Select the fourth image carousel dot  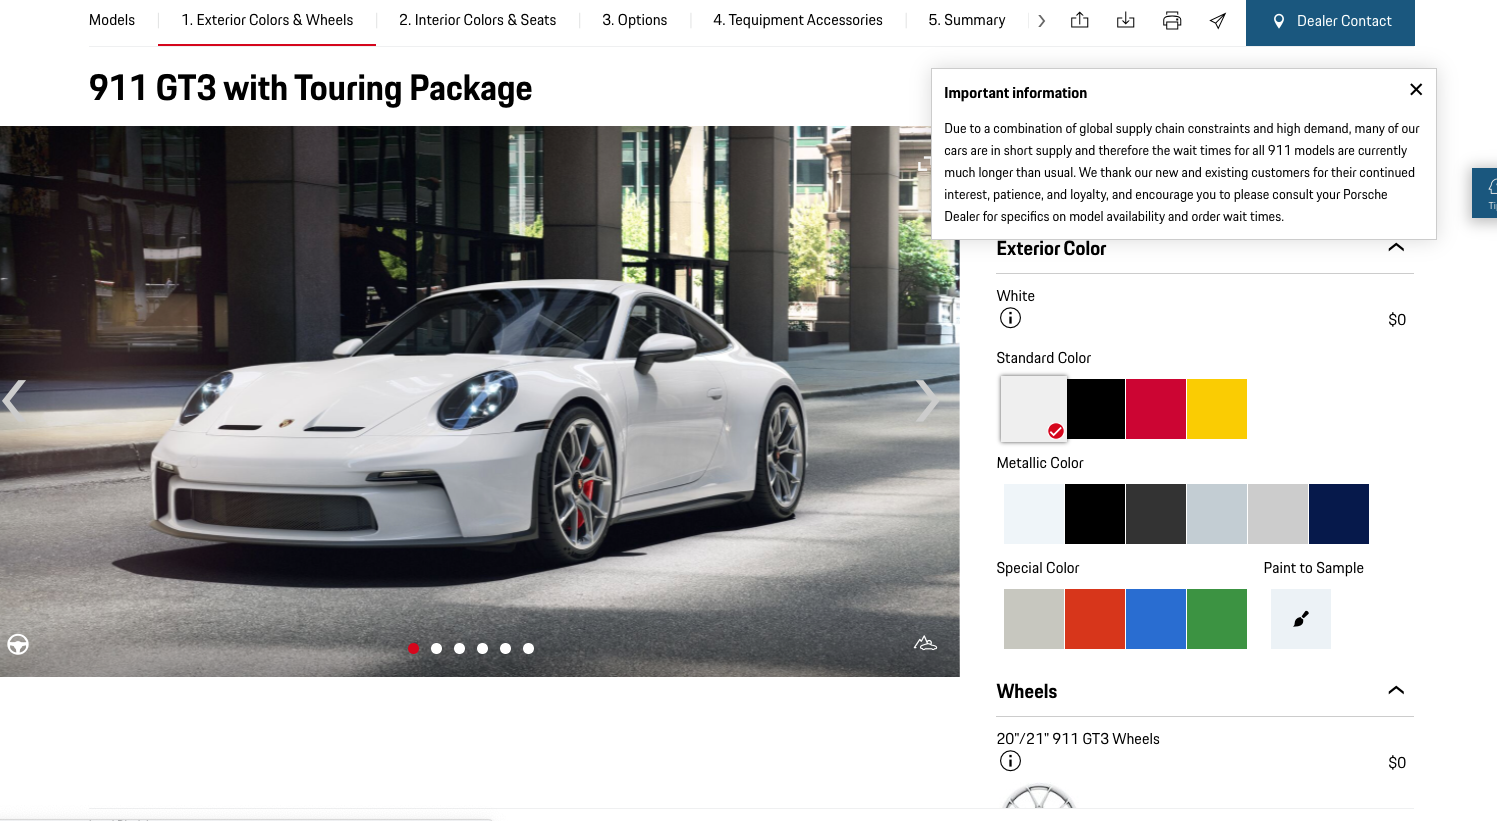482,648
